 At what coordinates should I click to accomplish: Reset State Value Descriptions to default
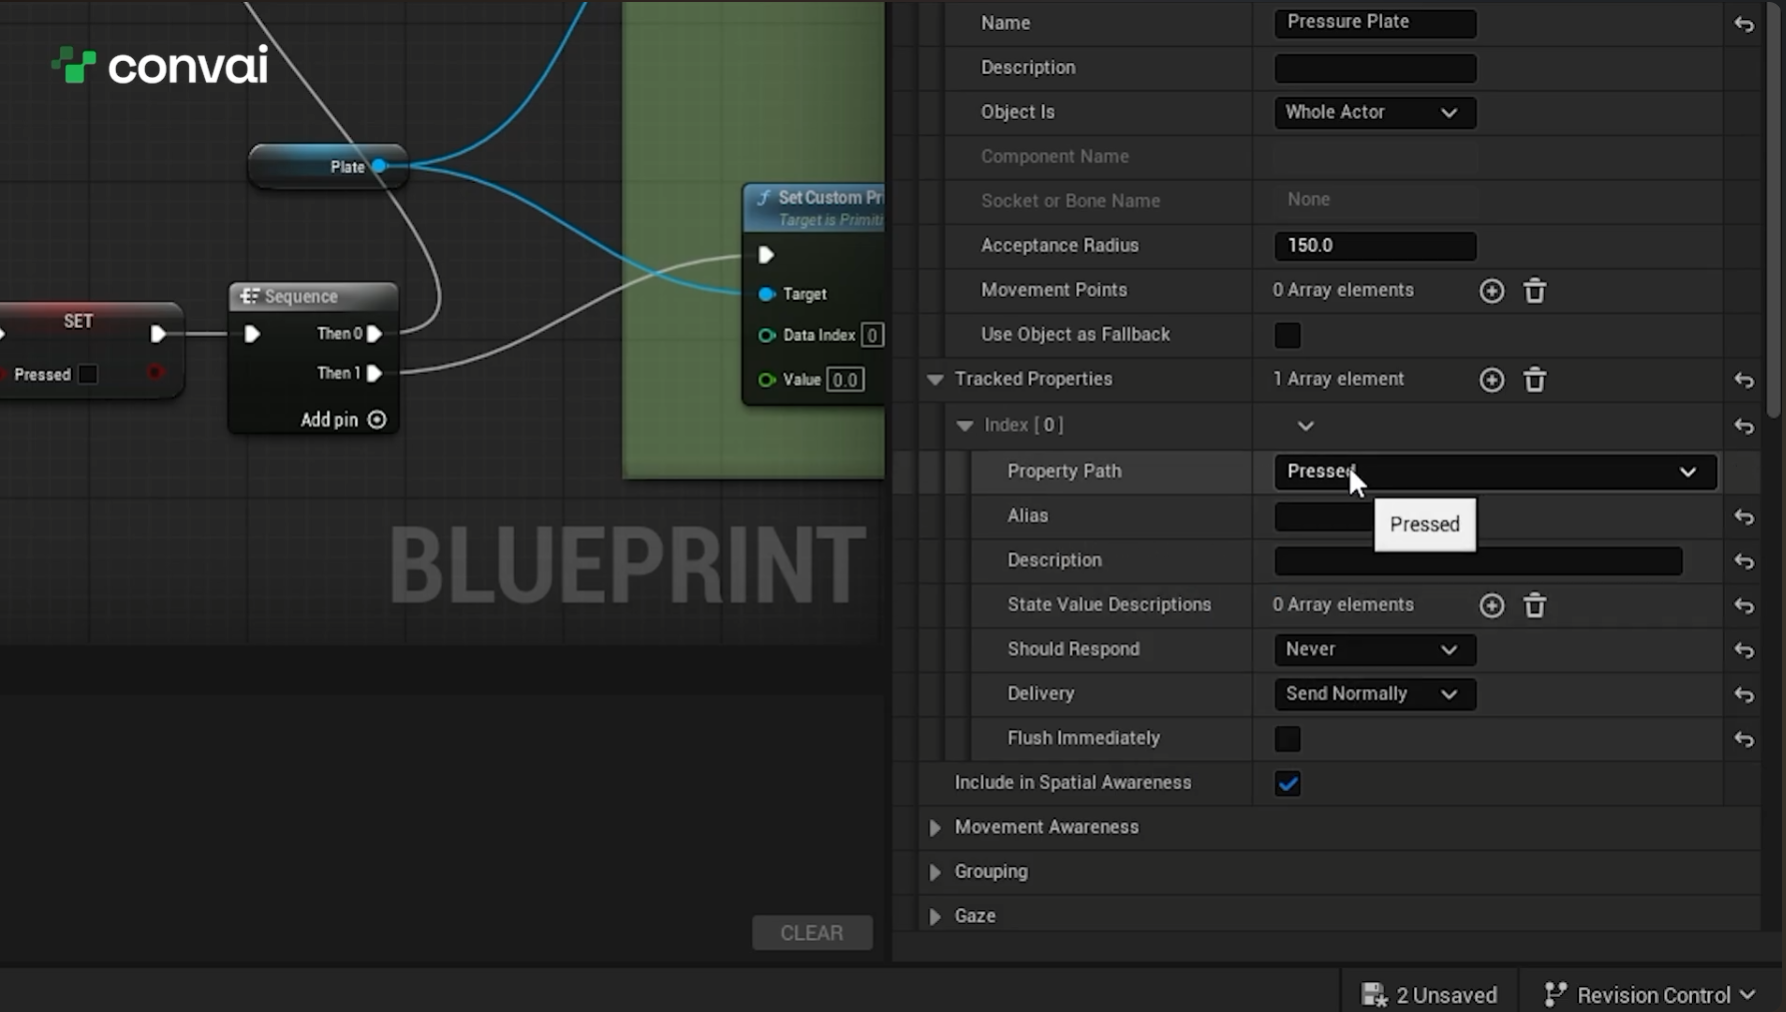click(1744, 606)
